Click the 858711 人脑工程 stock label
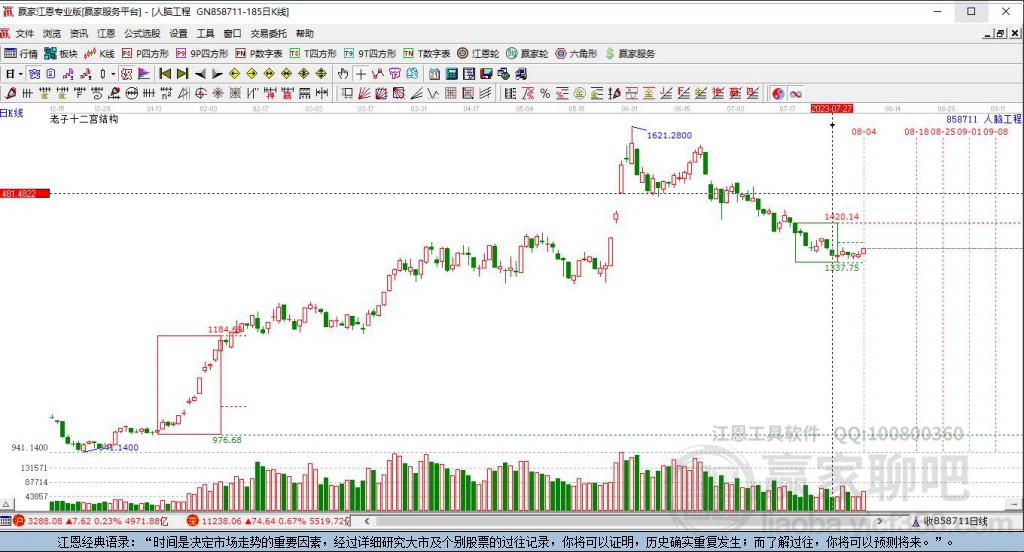 pyautogui.click(x=984, y=119)
